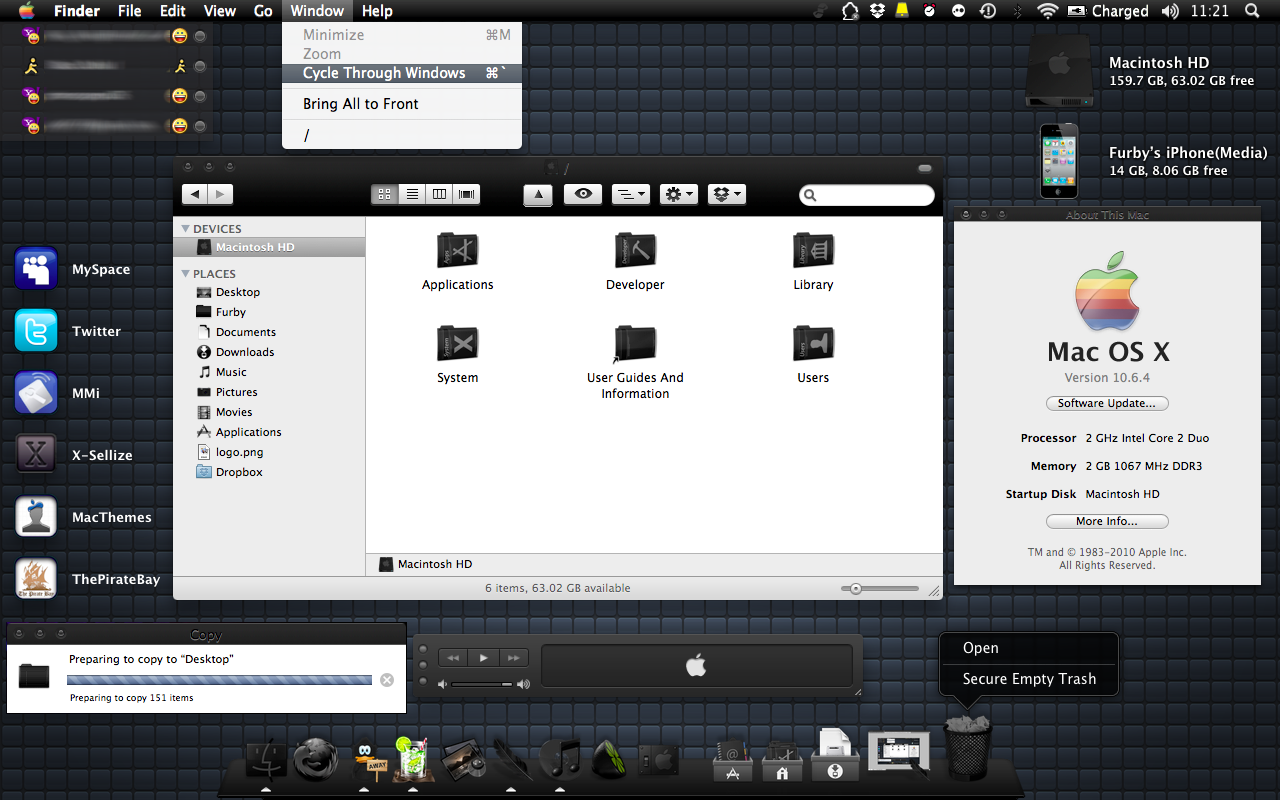Open the File menu
Screen dimensions: 1280x800
tap(129, 11)
